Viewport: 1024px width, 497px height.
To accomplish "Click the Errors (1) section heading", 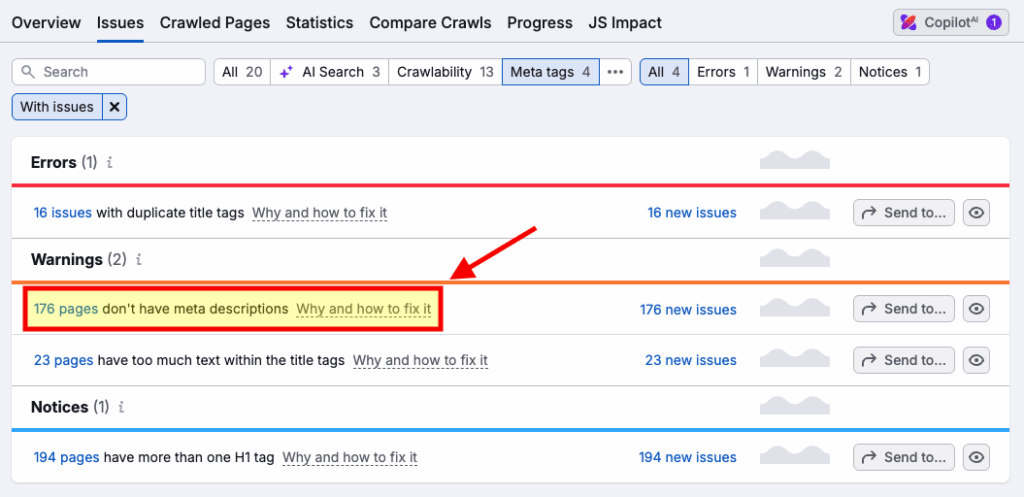I will 64,162.
